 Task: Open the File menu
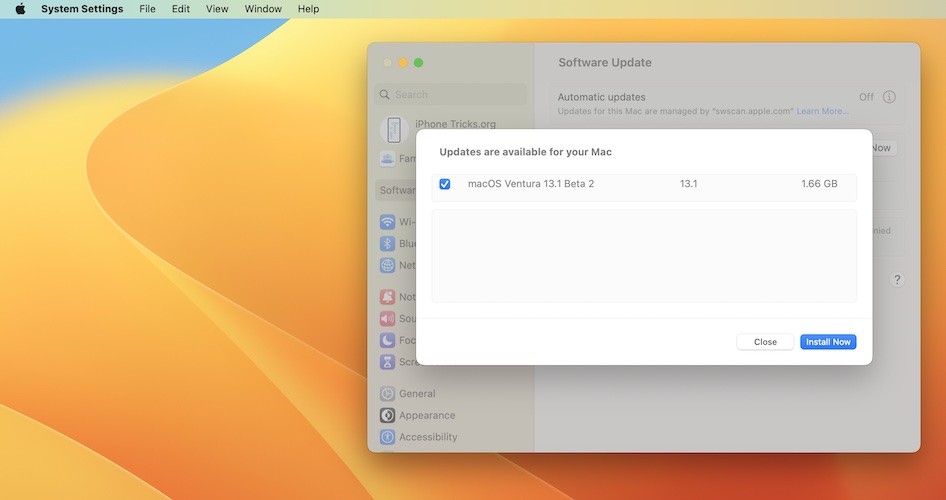coord(147,9)
